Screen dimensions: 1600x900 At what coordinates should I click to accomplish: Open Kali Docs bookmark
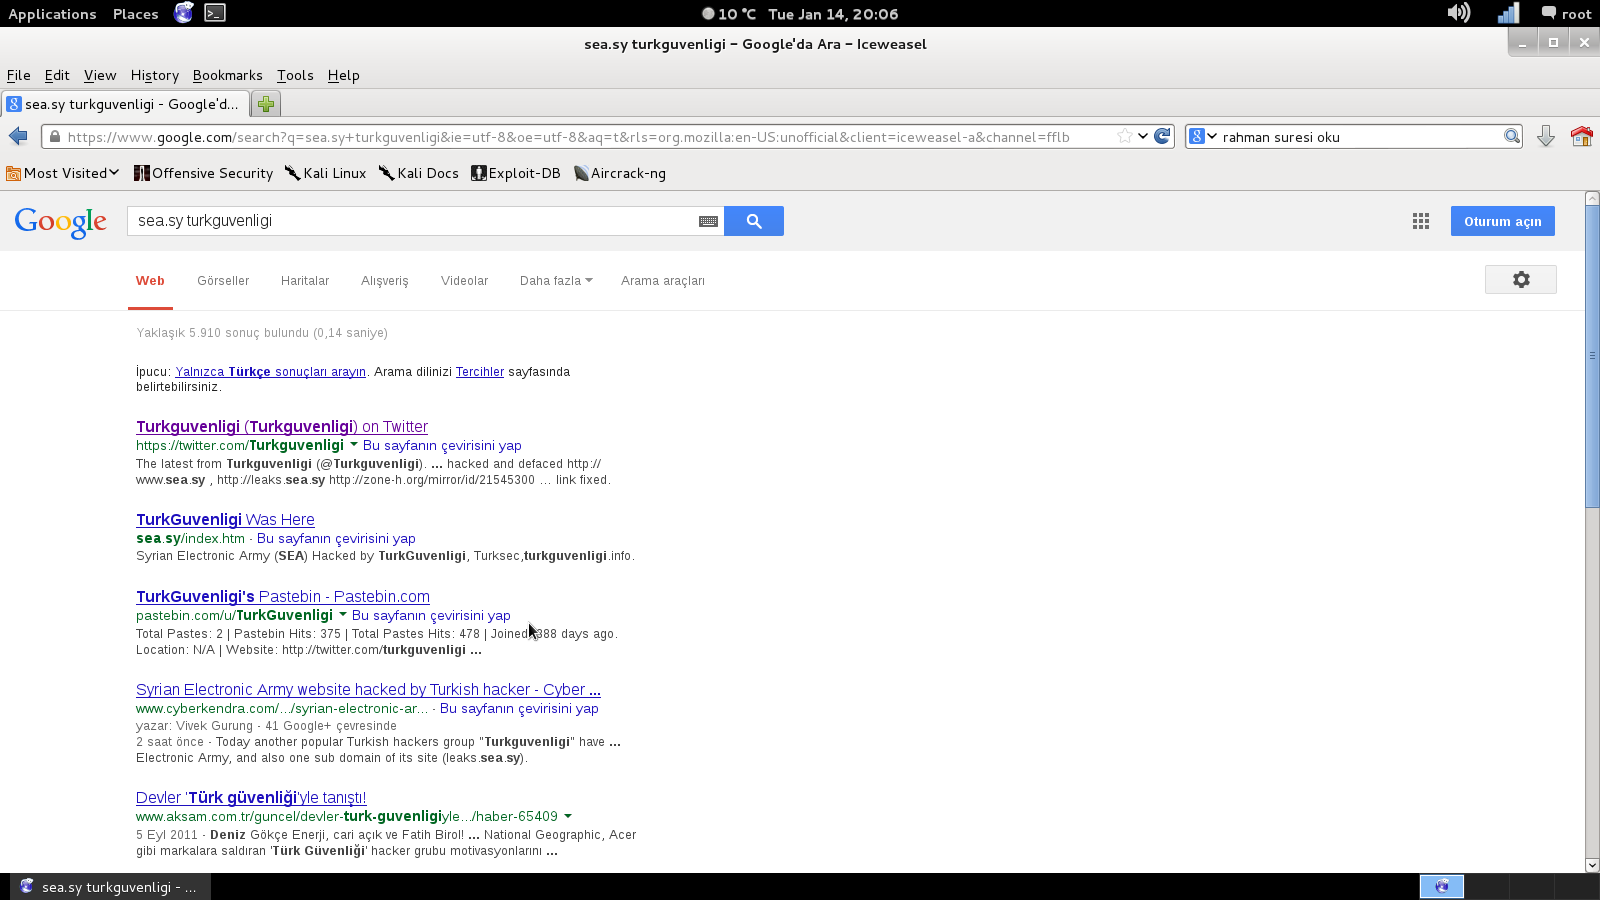coord(419,173)
